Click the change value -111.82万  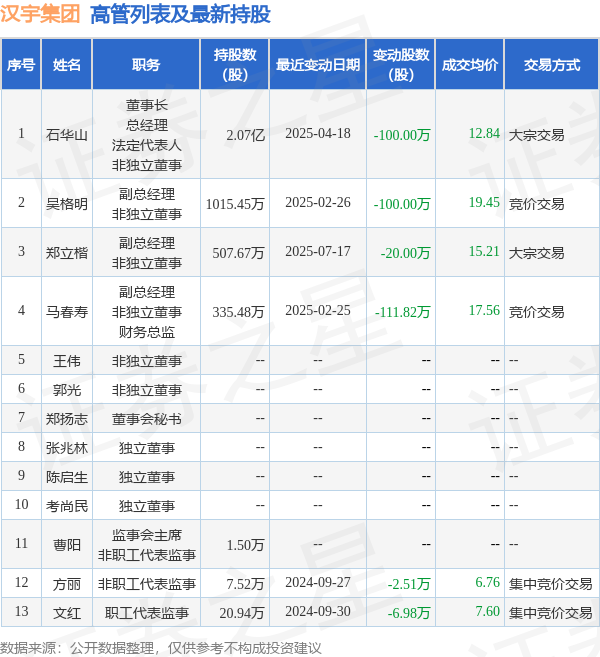click(402, 312)
